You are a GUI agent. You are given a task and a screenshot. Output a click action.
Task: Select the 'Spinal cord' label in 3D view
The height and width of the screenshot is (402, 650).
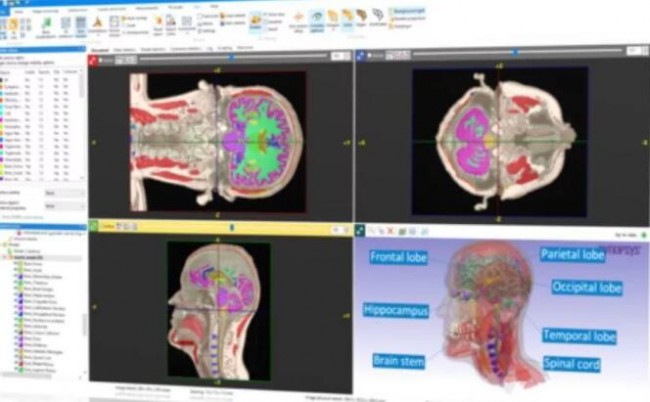(x=571, y=364)
